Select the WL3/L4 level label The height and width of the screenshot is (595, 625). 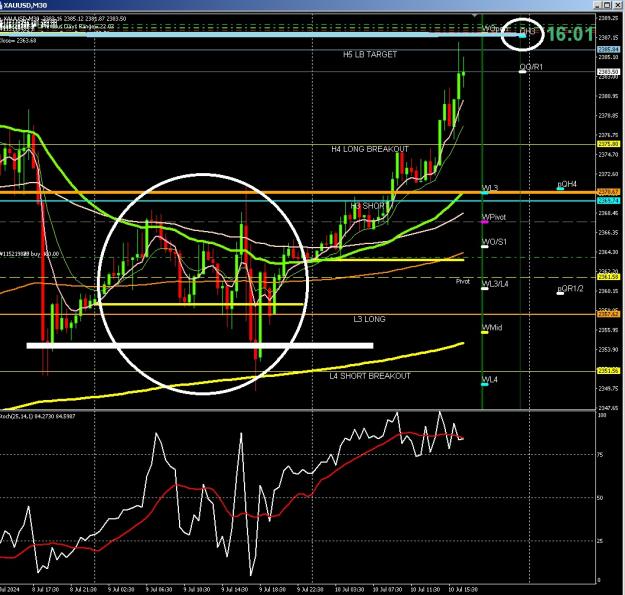pos(495,284)
